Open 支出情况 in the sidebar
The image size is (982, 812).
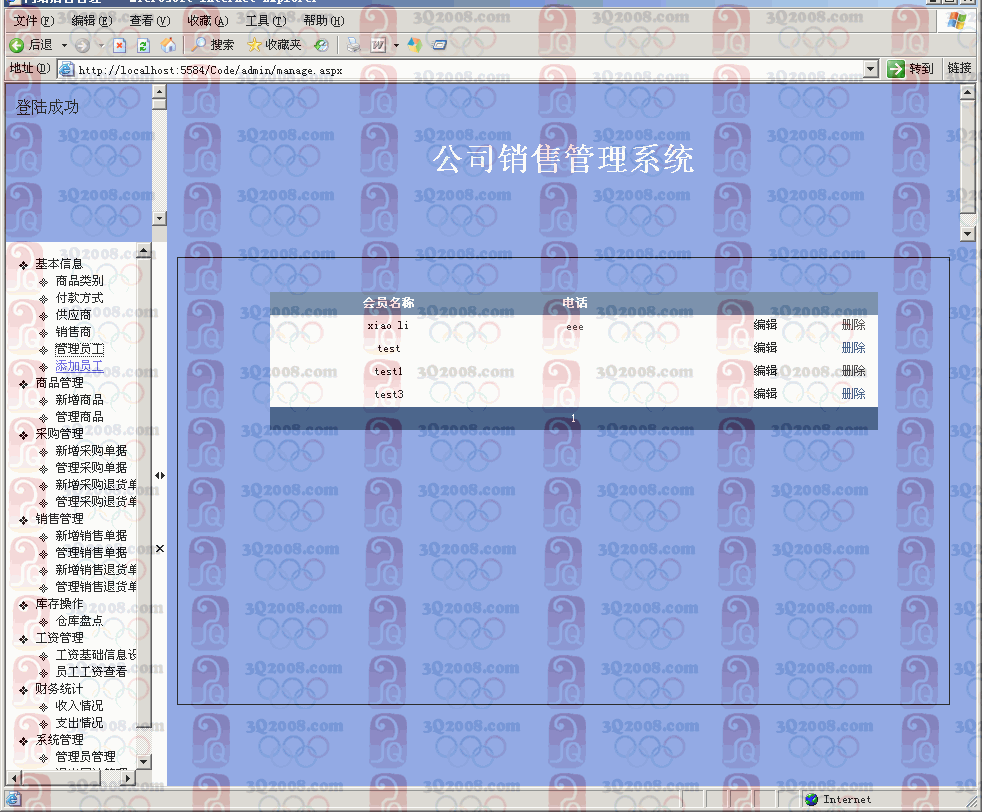tap(79, 723)
